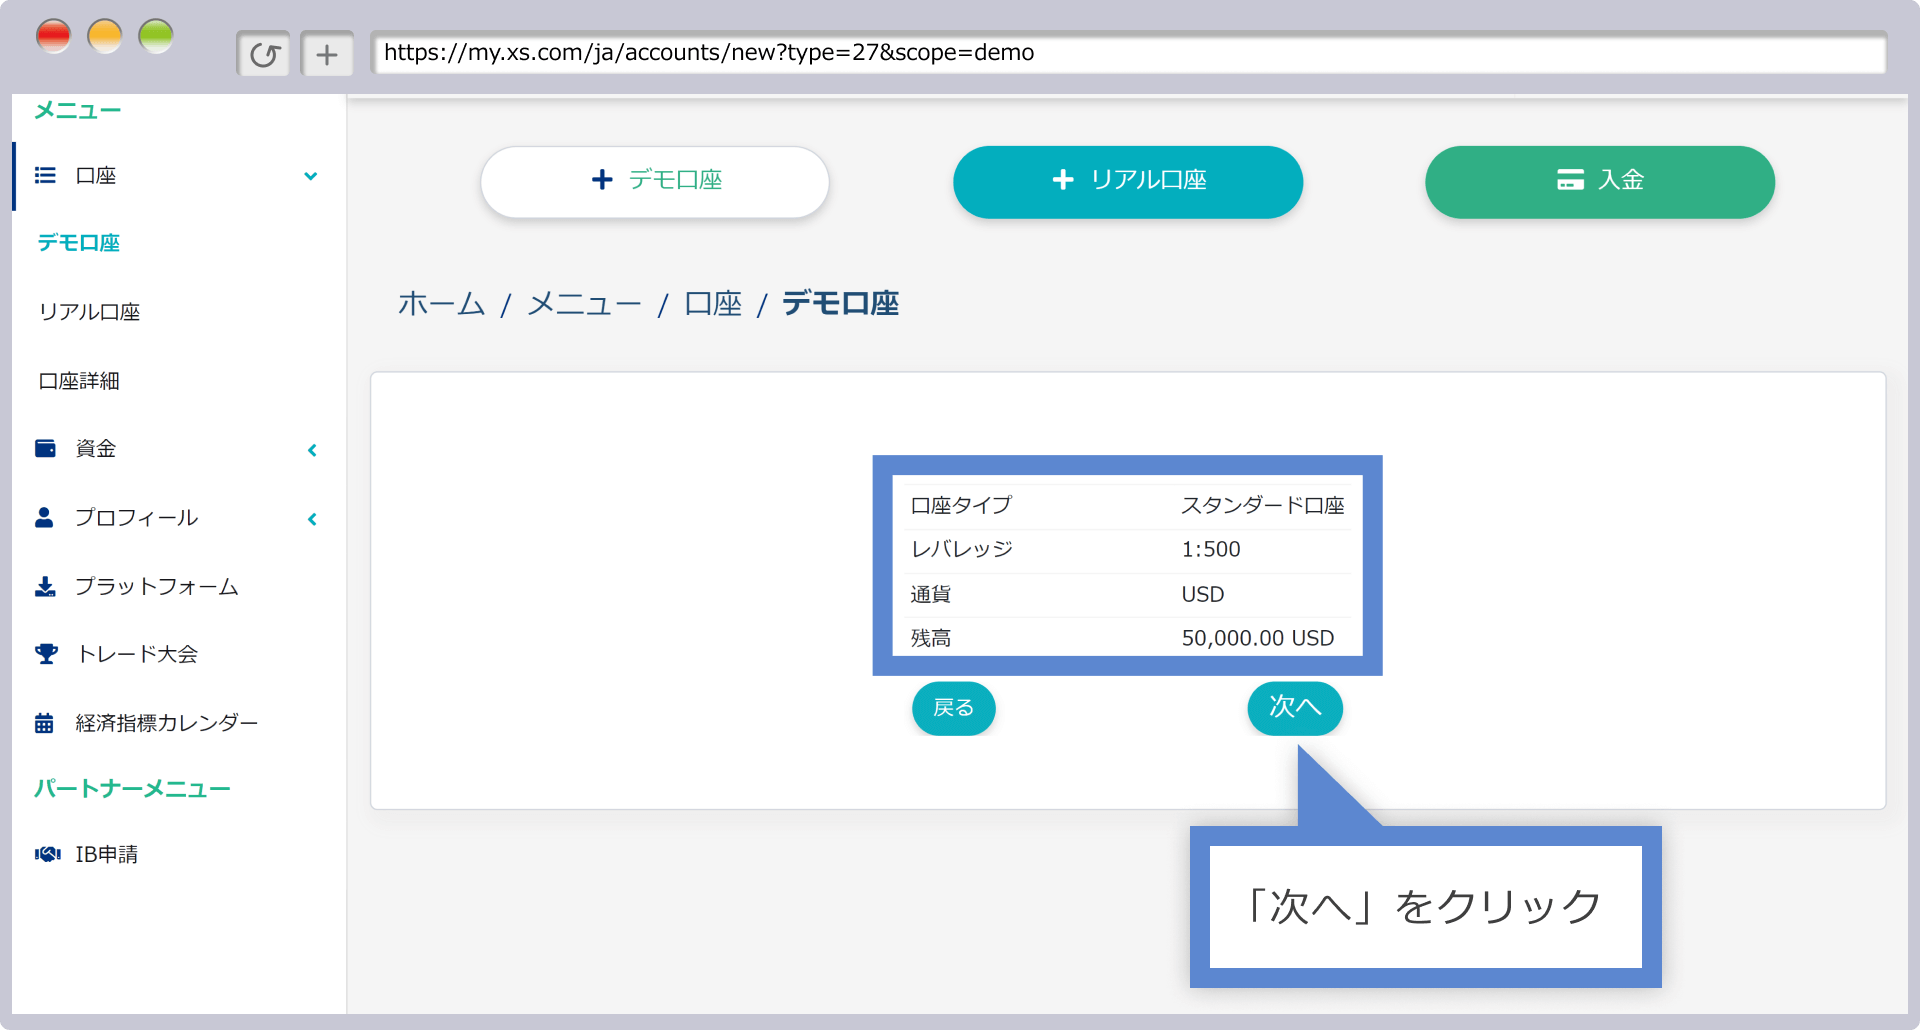
Task: Click the 次へ next button
Action: (1295, 708)
